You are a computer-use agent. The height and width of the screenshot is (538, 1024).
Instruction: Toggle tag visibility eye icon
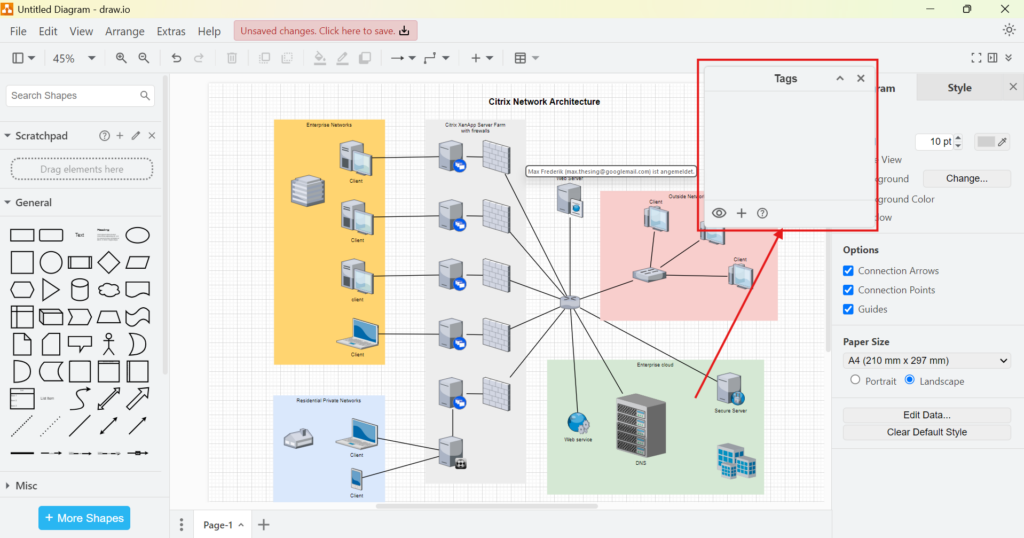tap(719, 213)
